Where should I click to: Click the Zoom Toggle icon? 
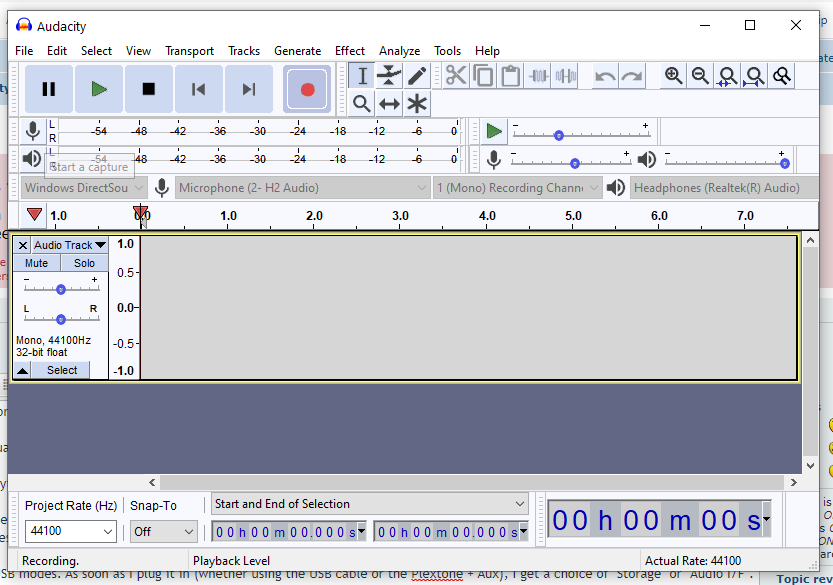[x=782, y=75]
